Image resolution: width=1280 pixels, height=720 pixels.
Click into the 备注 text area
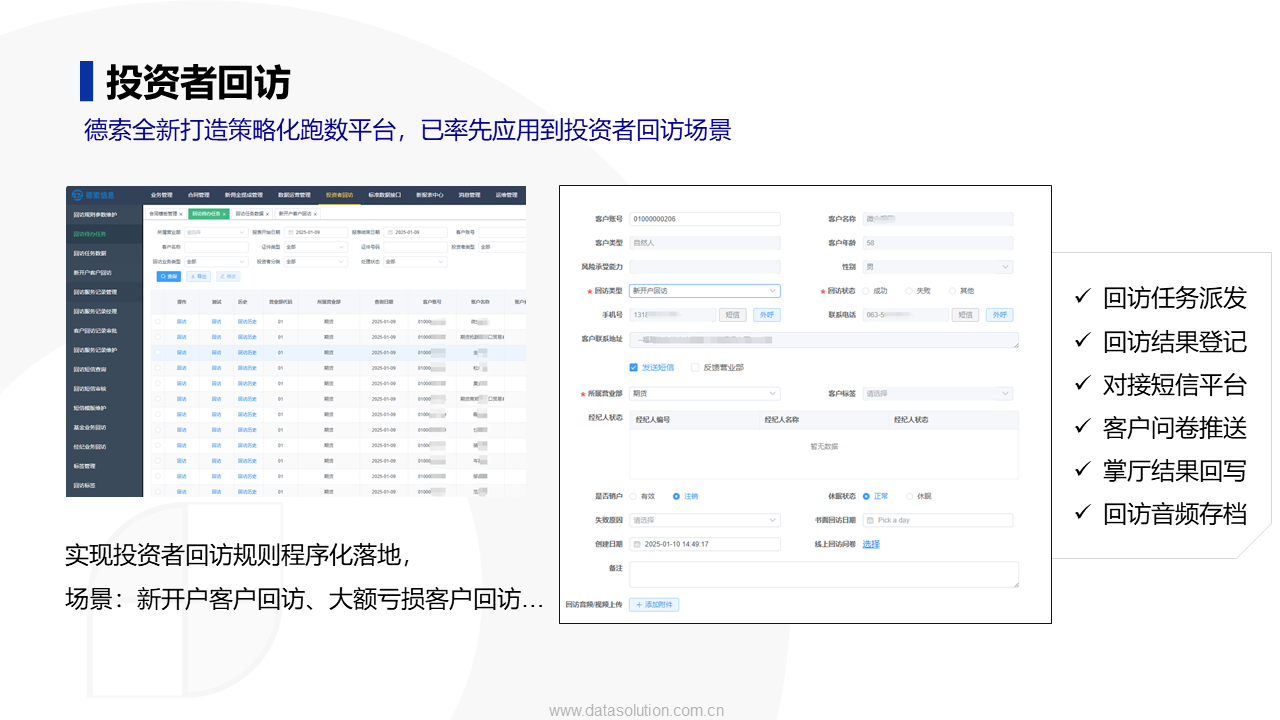[x=824, y=574]
